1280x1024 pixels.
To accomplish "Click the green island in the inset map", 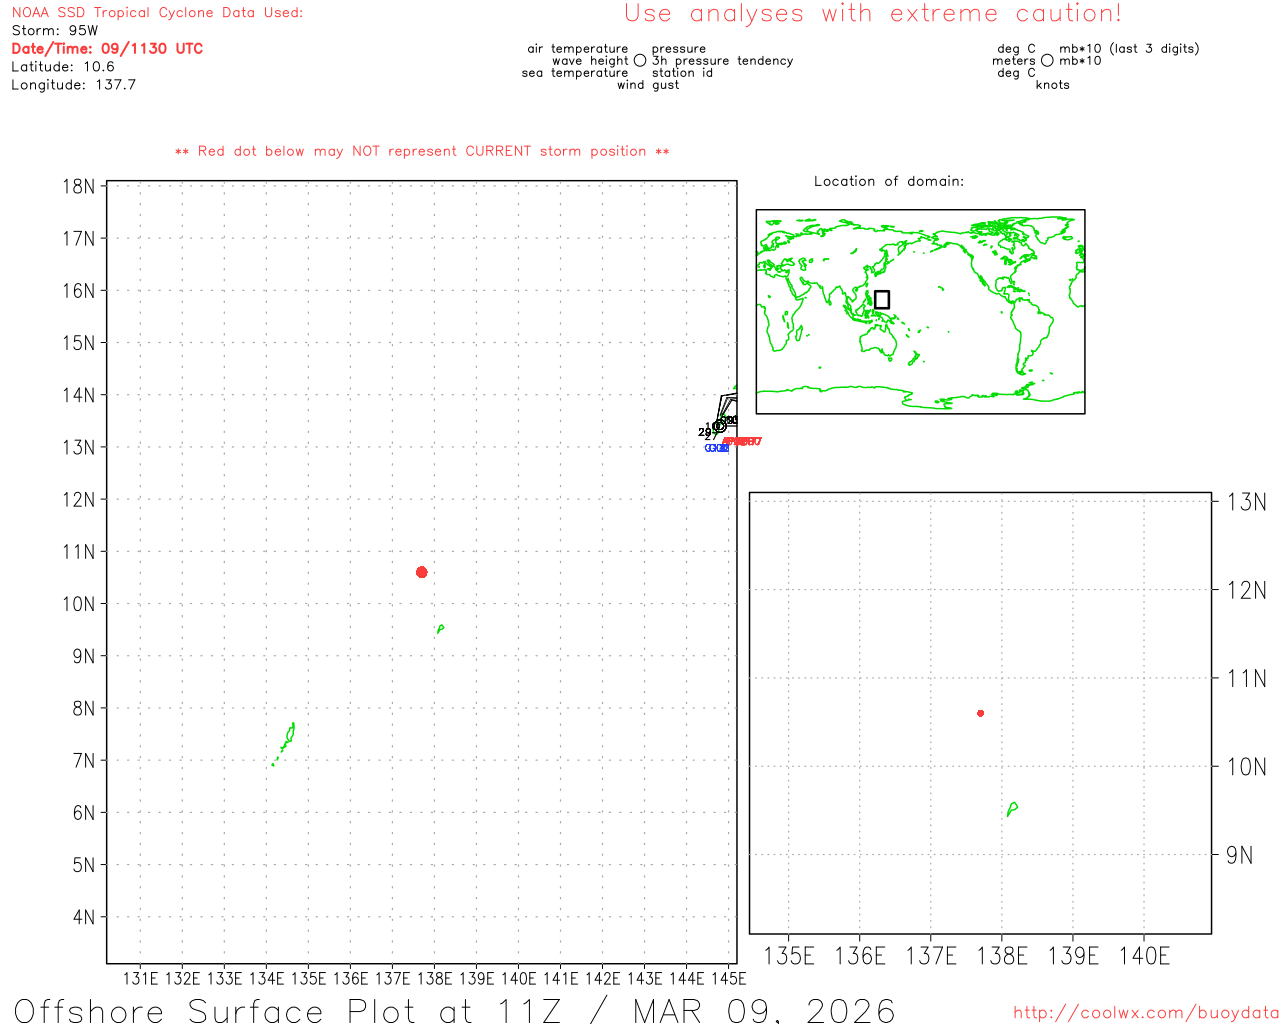I will click(1012, 808).
